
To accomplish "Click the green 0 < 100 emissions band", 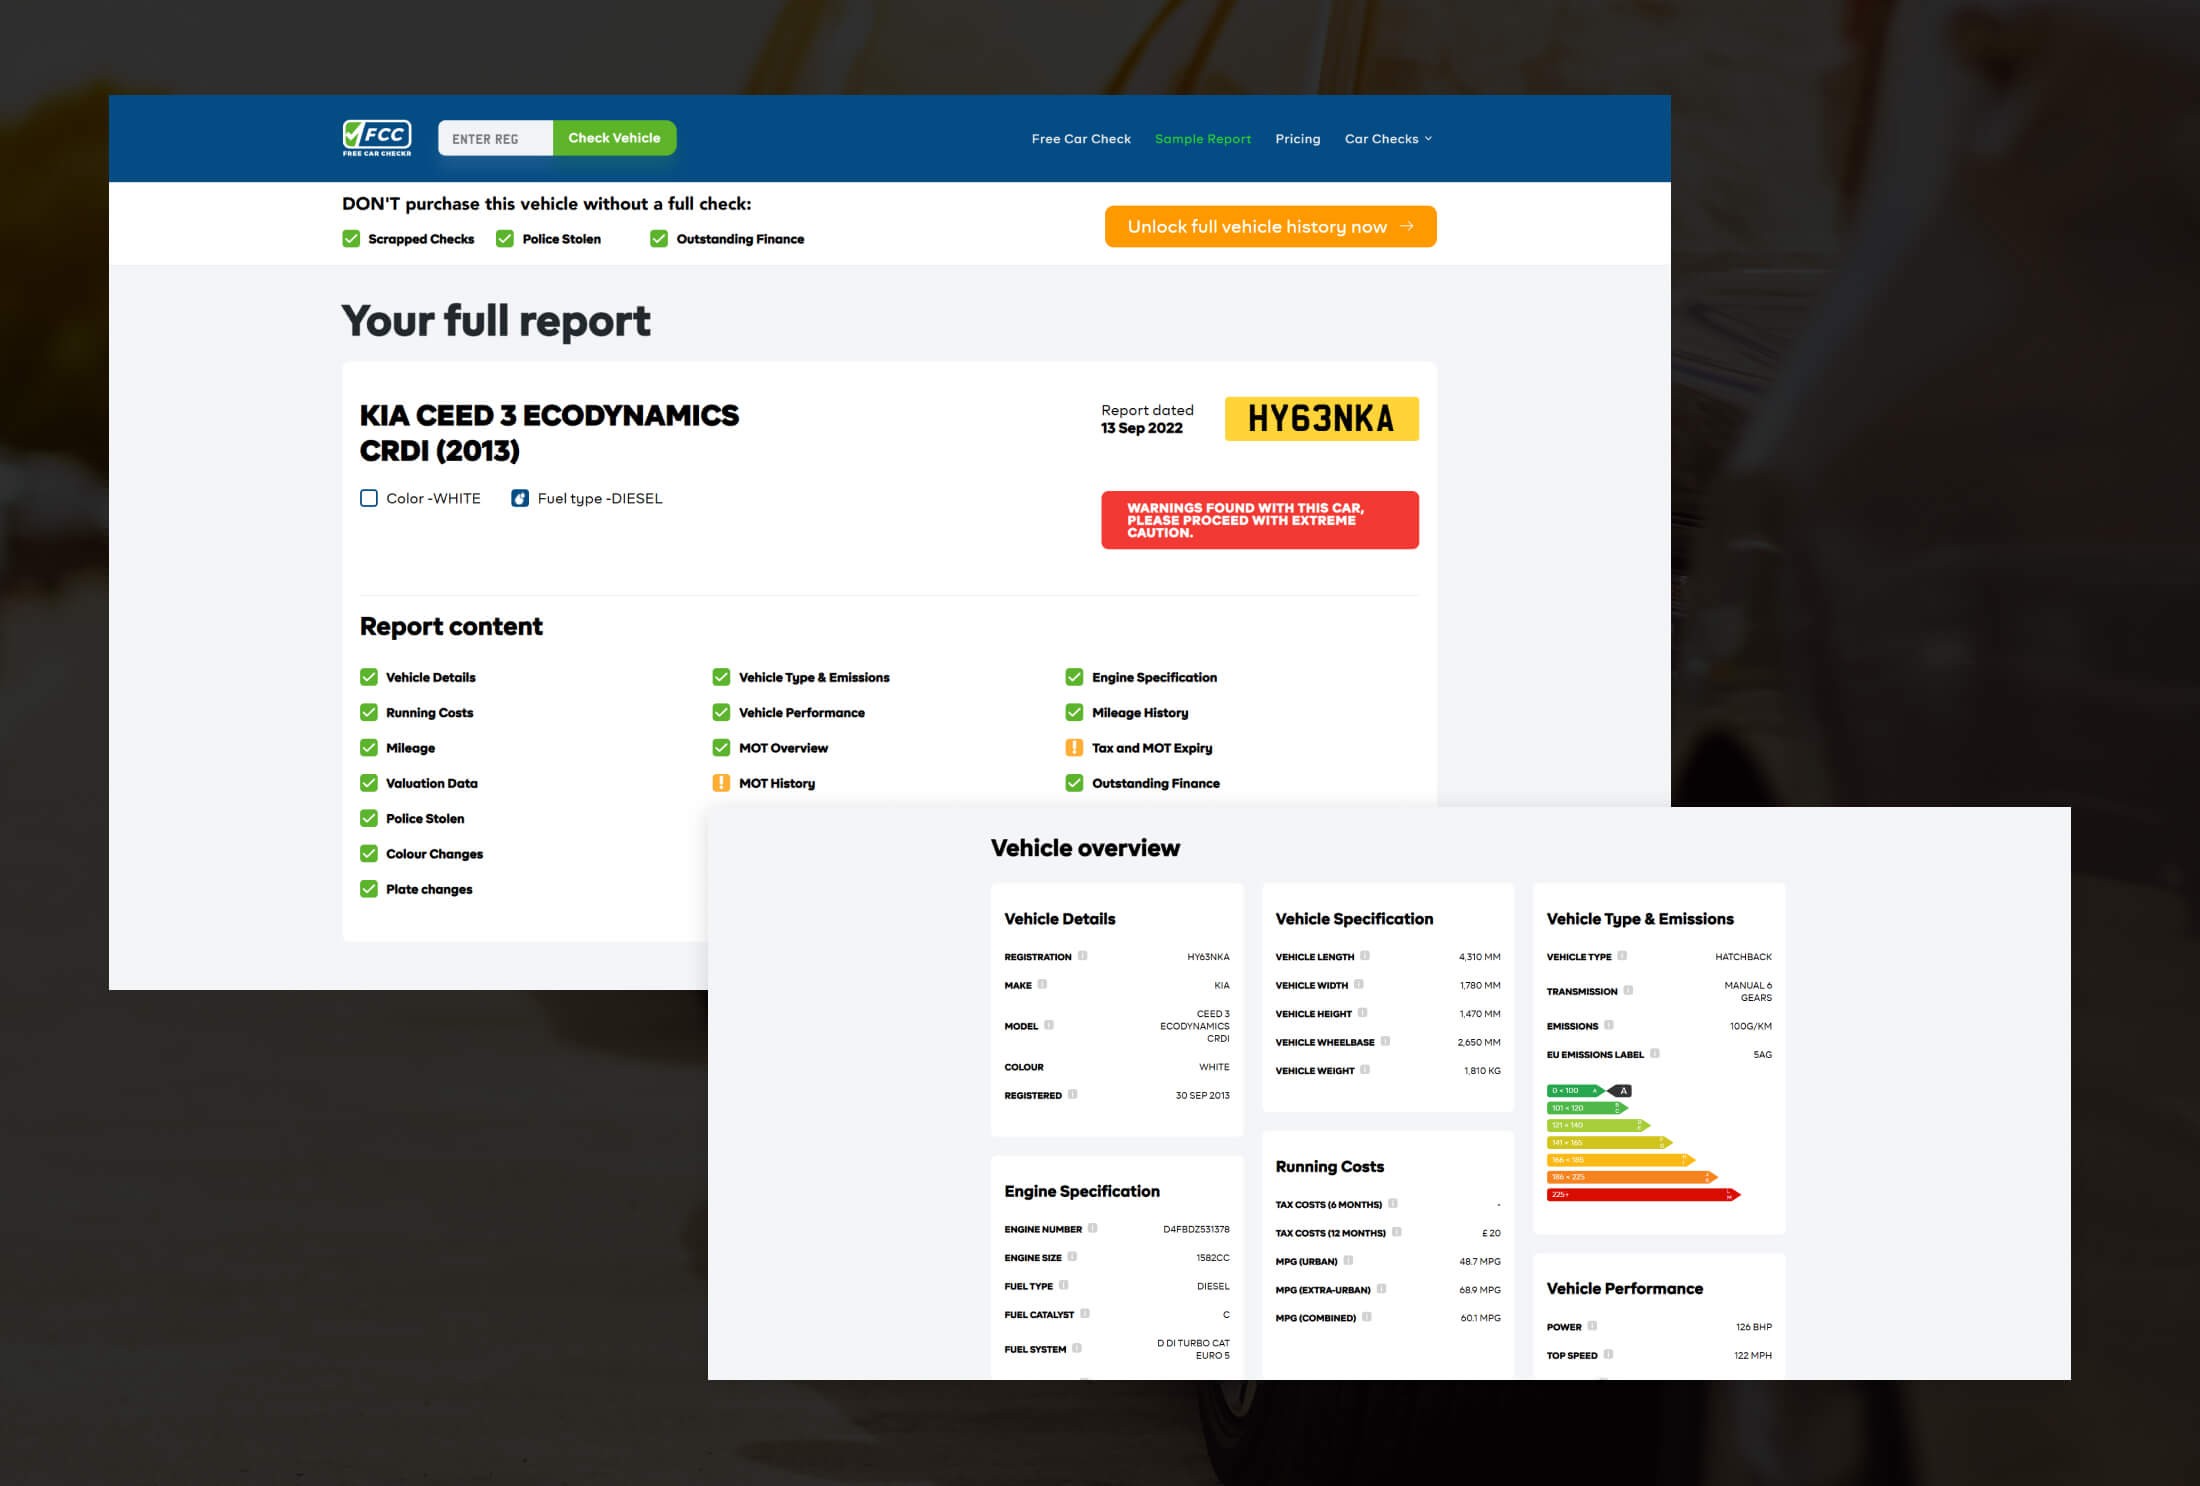I will (x=1575, y=1090).
